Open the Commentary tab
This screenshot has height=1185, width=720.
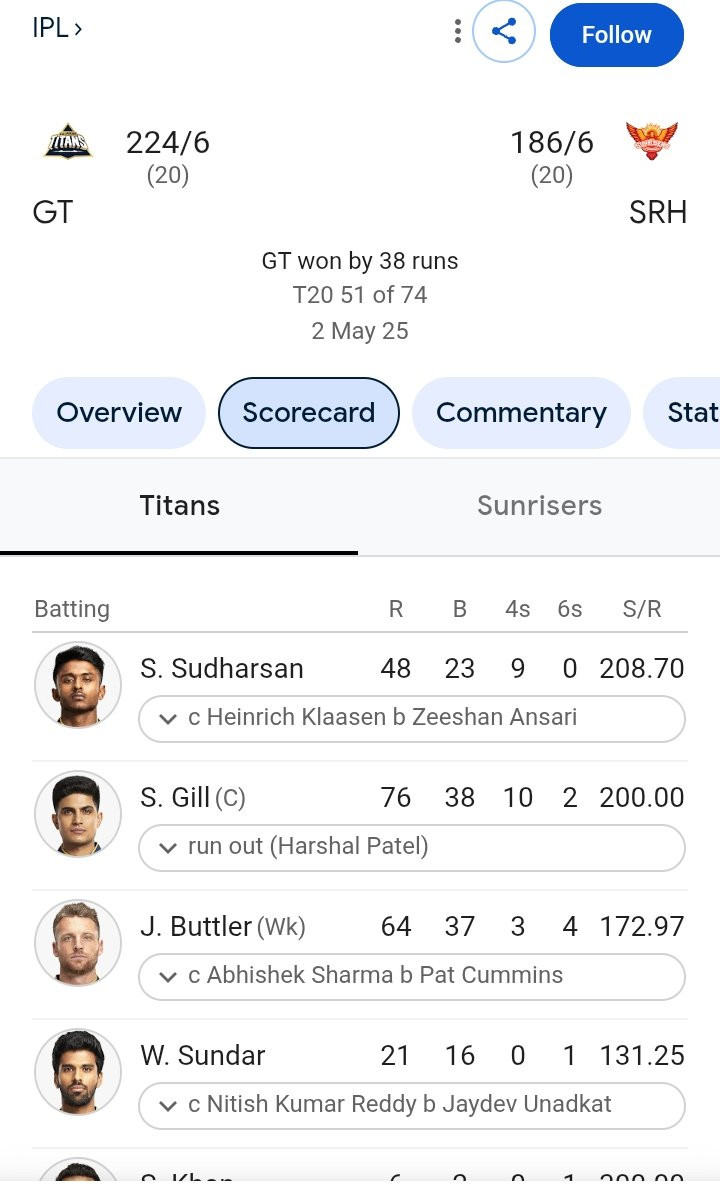click(521, 413)
